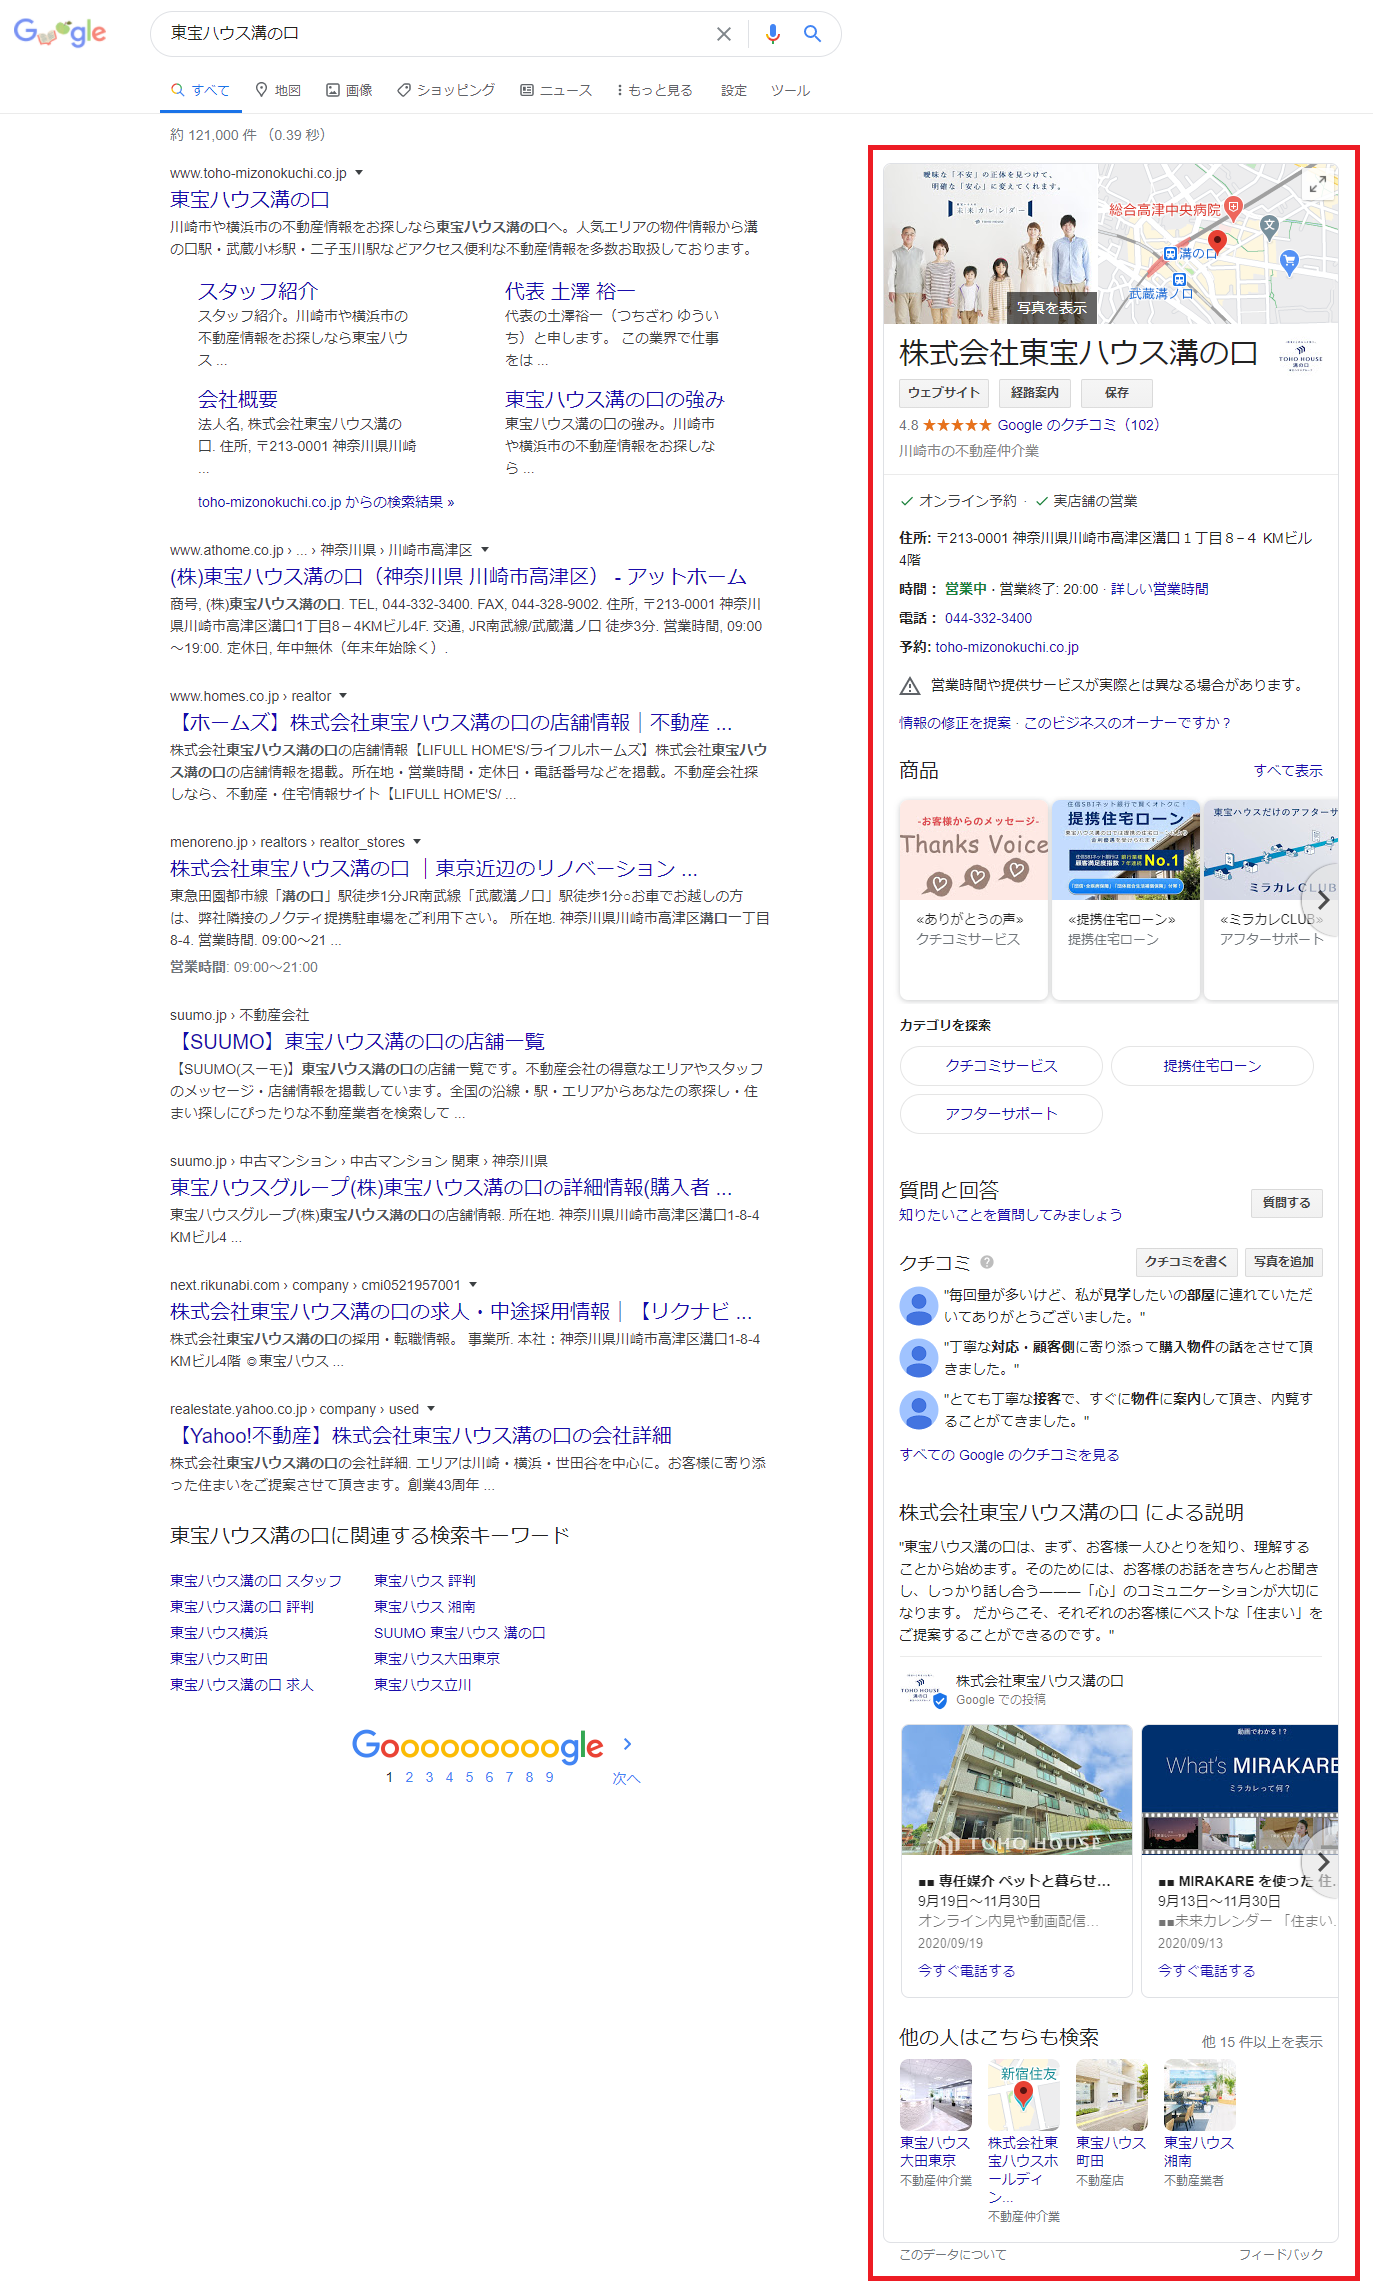
Task: Click the Google のクチコミ (102) link
Action: point(1078,425)
